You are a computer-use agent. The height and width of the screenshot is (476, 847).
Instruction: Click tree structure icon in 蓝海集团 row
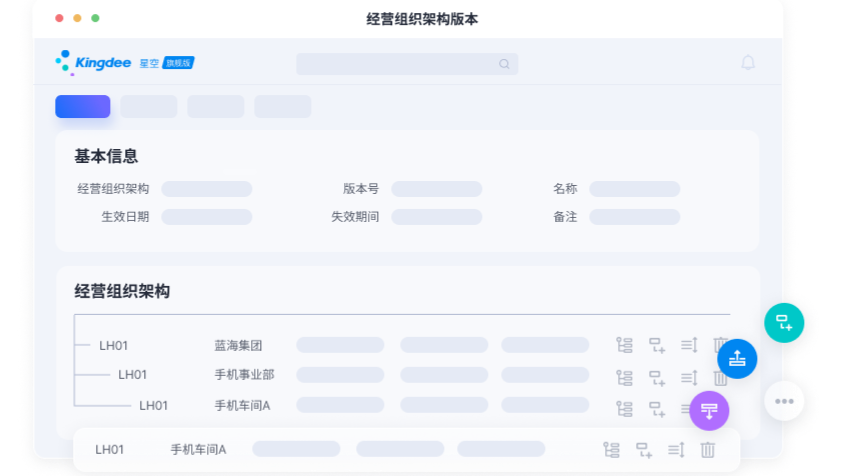coord(624,345)
